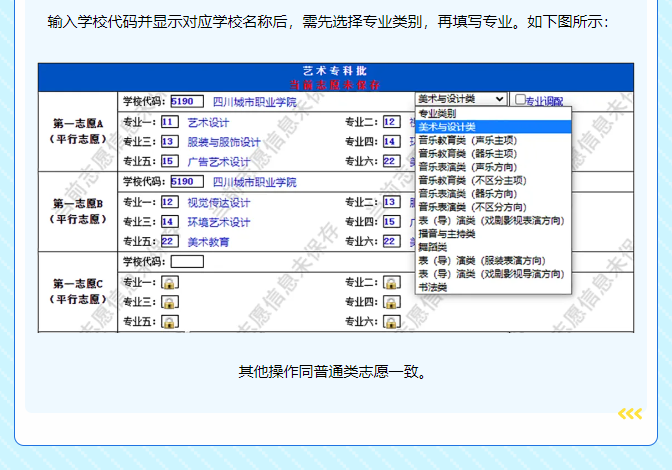Select the highlighted 美术与设计类 list option
672x470 pixels.
click(x=447, y=127)
